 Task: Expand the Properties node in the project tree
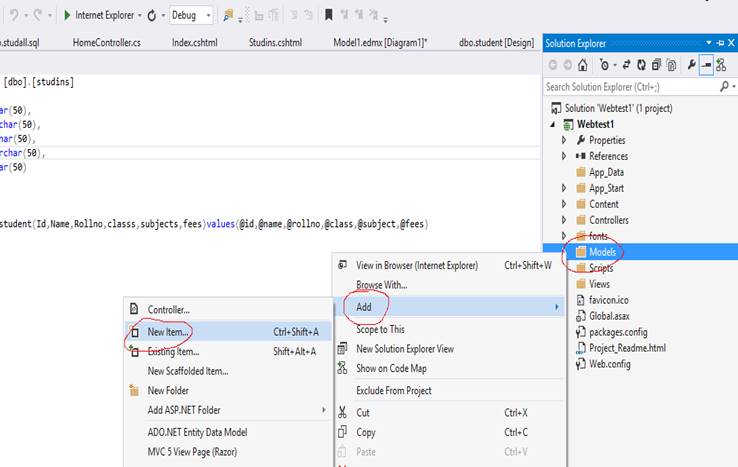point(565,140)
